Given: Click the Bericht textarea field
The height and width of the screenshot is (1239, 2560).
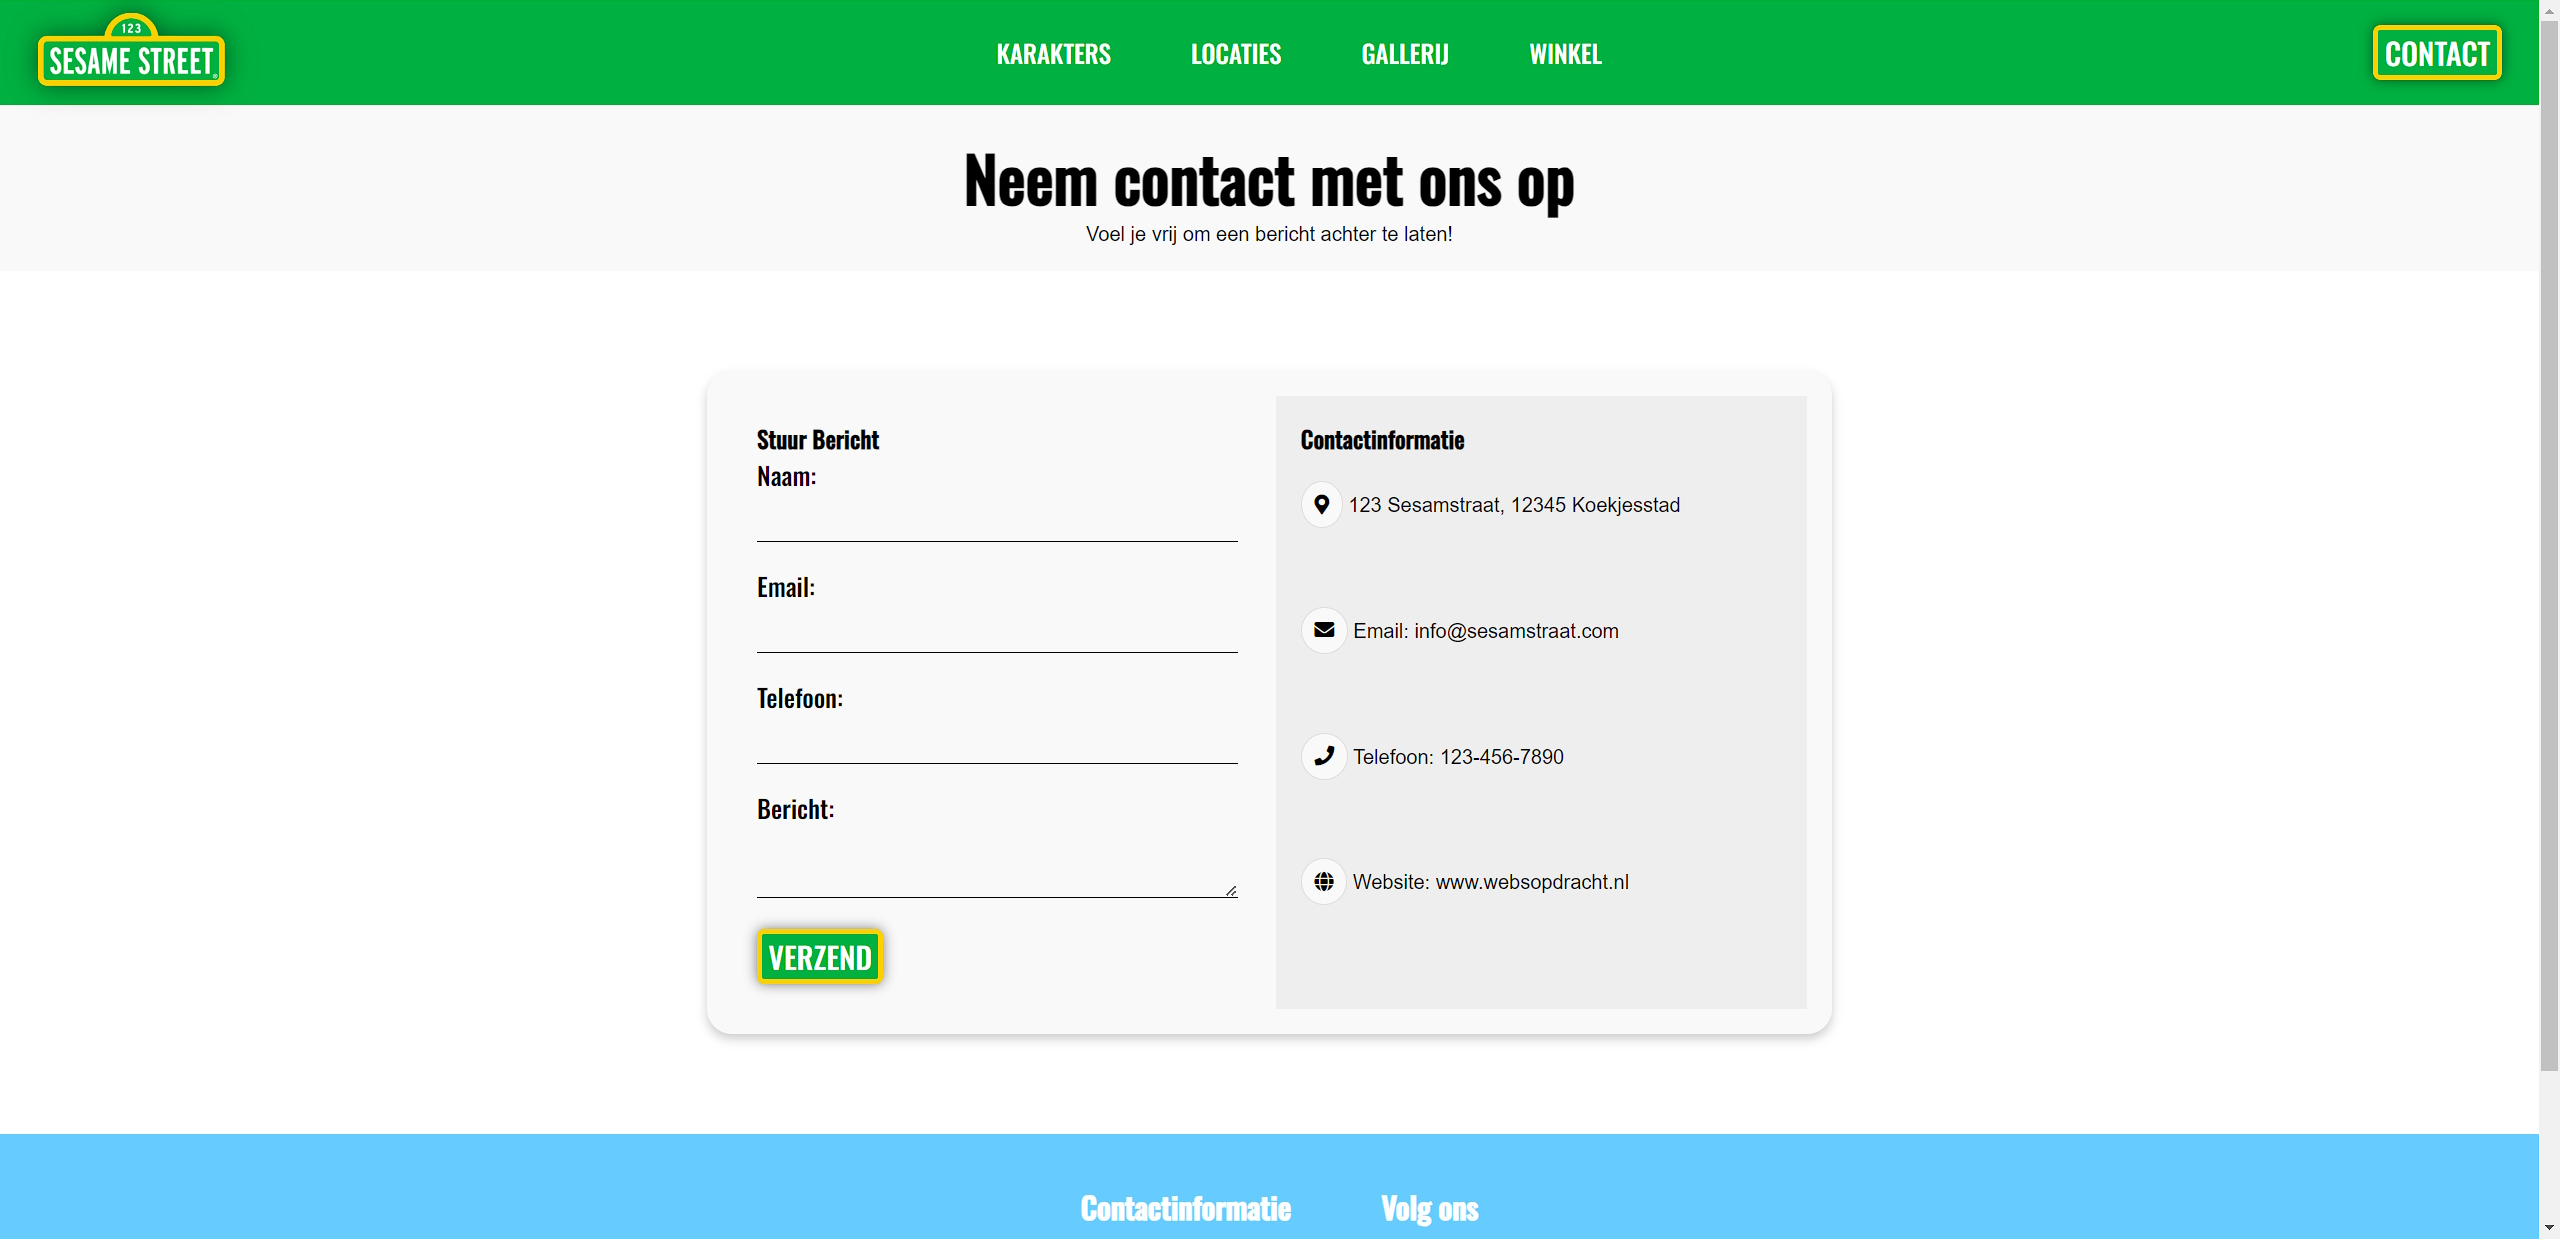Looking at the screenshot, I should point(998,865).
